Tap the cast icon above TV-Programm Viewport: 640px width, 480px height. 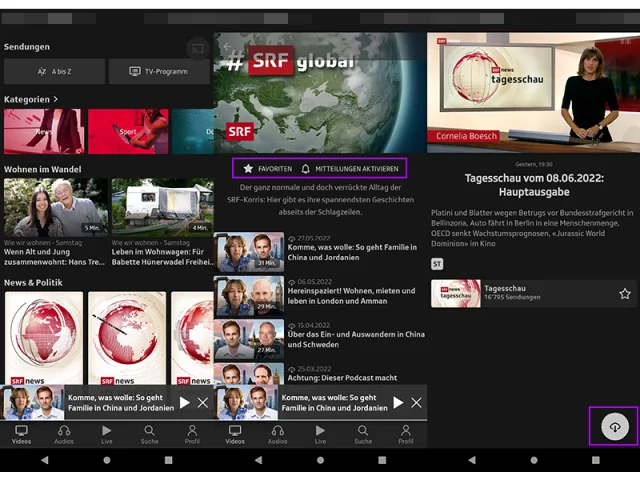tap(198, 47)
